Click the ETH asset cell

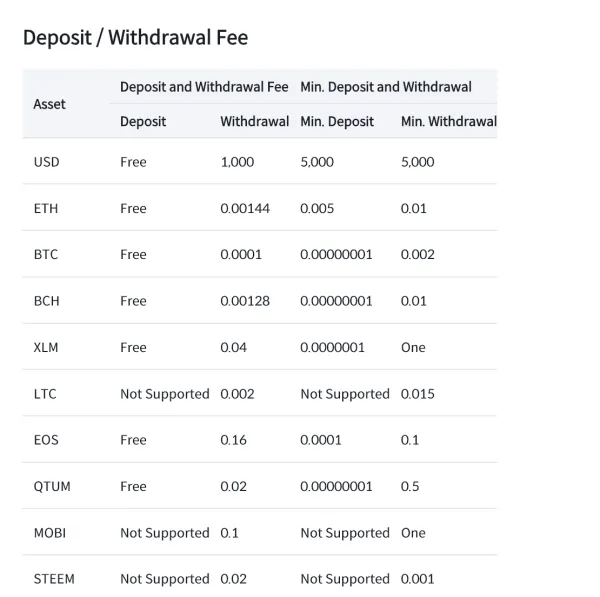coord(46,208)
